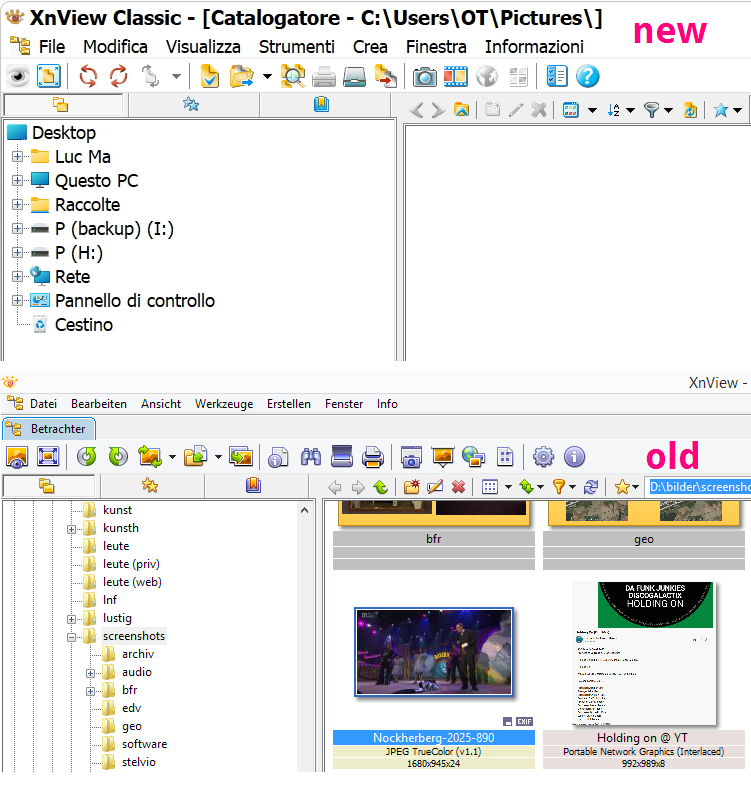Click the scanner icon in Italian window toolbar
This screenshot has width=751, height=790.
point(354,77)
